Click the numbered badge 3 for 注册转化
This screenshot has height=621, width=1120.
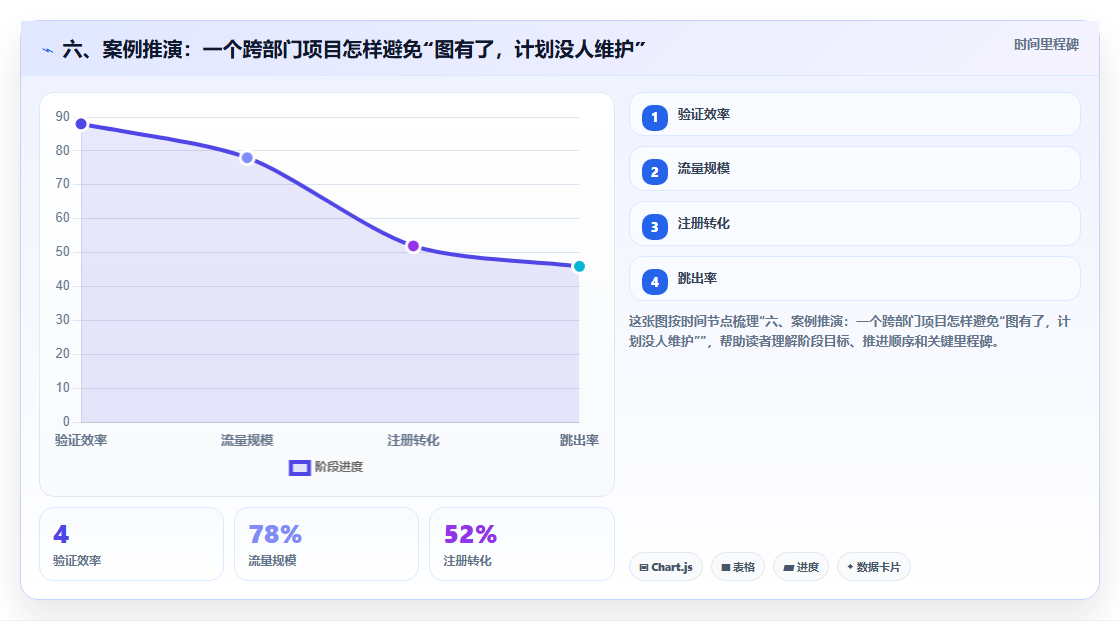(x=654, y=227)
